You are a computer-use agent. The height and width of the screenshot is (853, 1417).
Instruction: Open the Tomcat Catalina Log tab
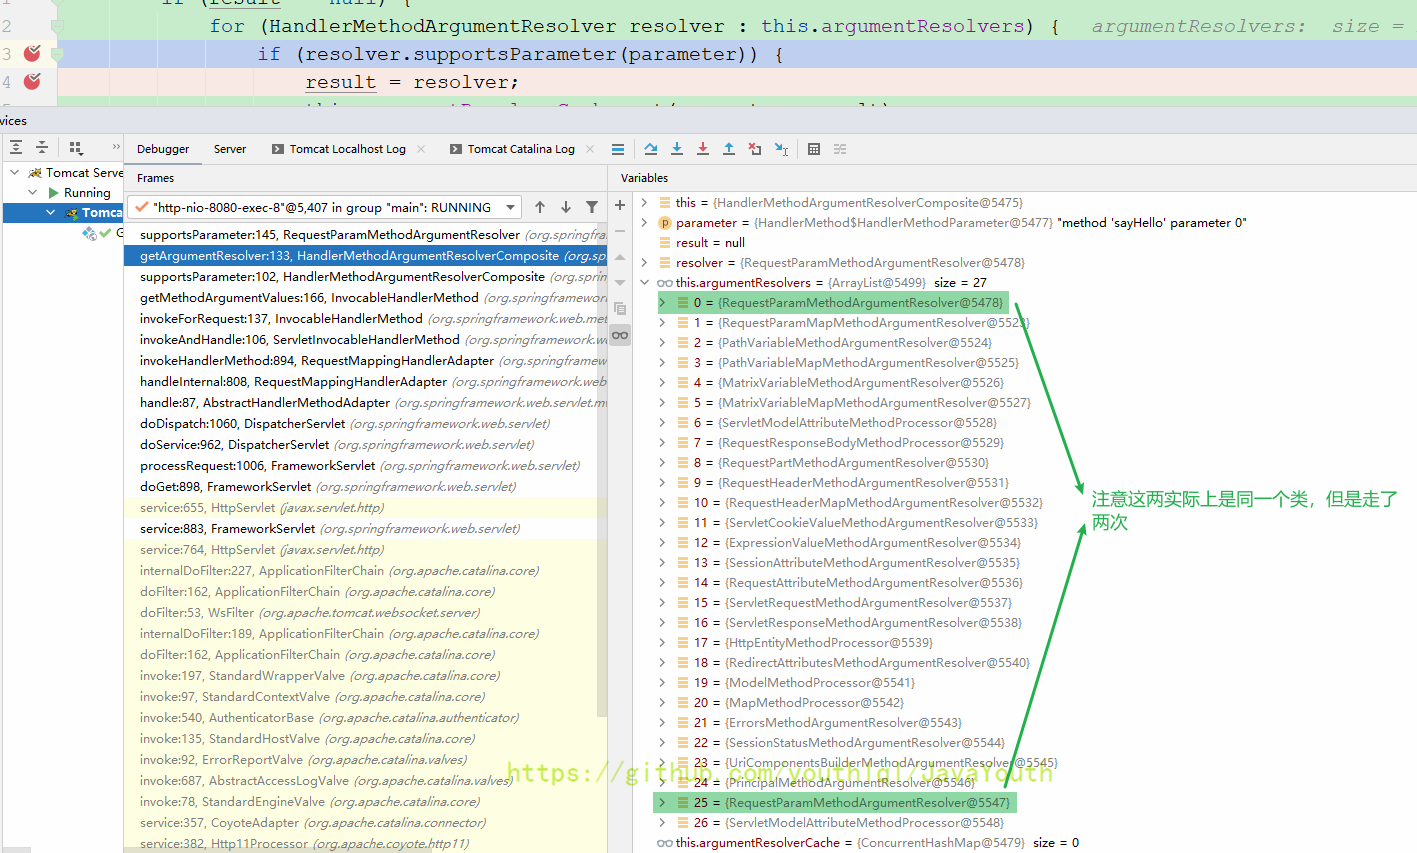520,149
